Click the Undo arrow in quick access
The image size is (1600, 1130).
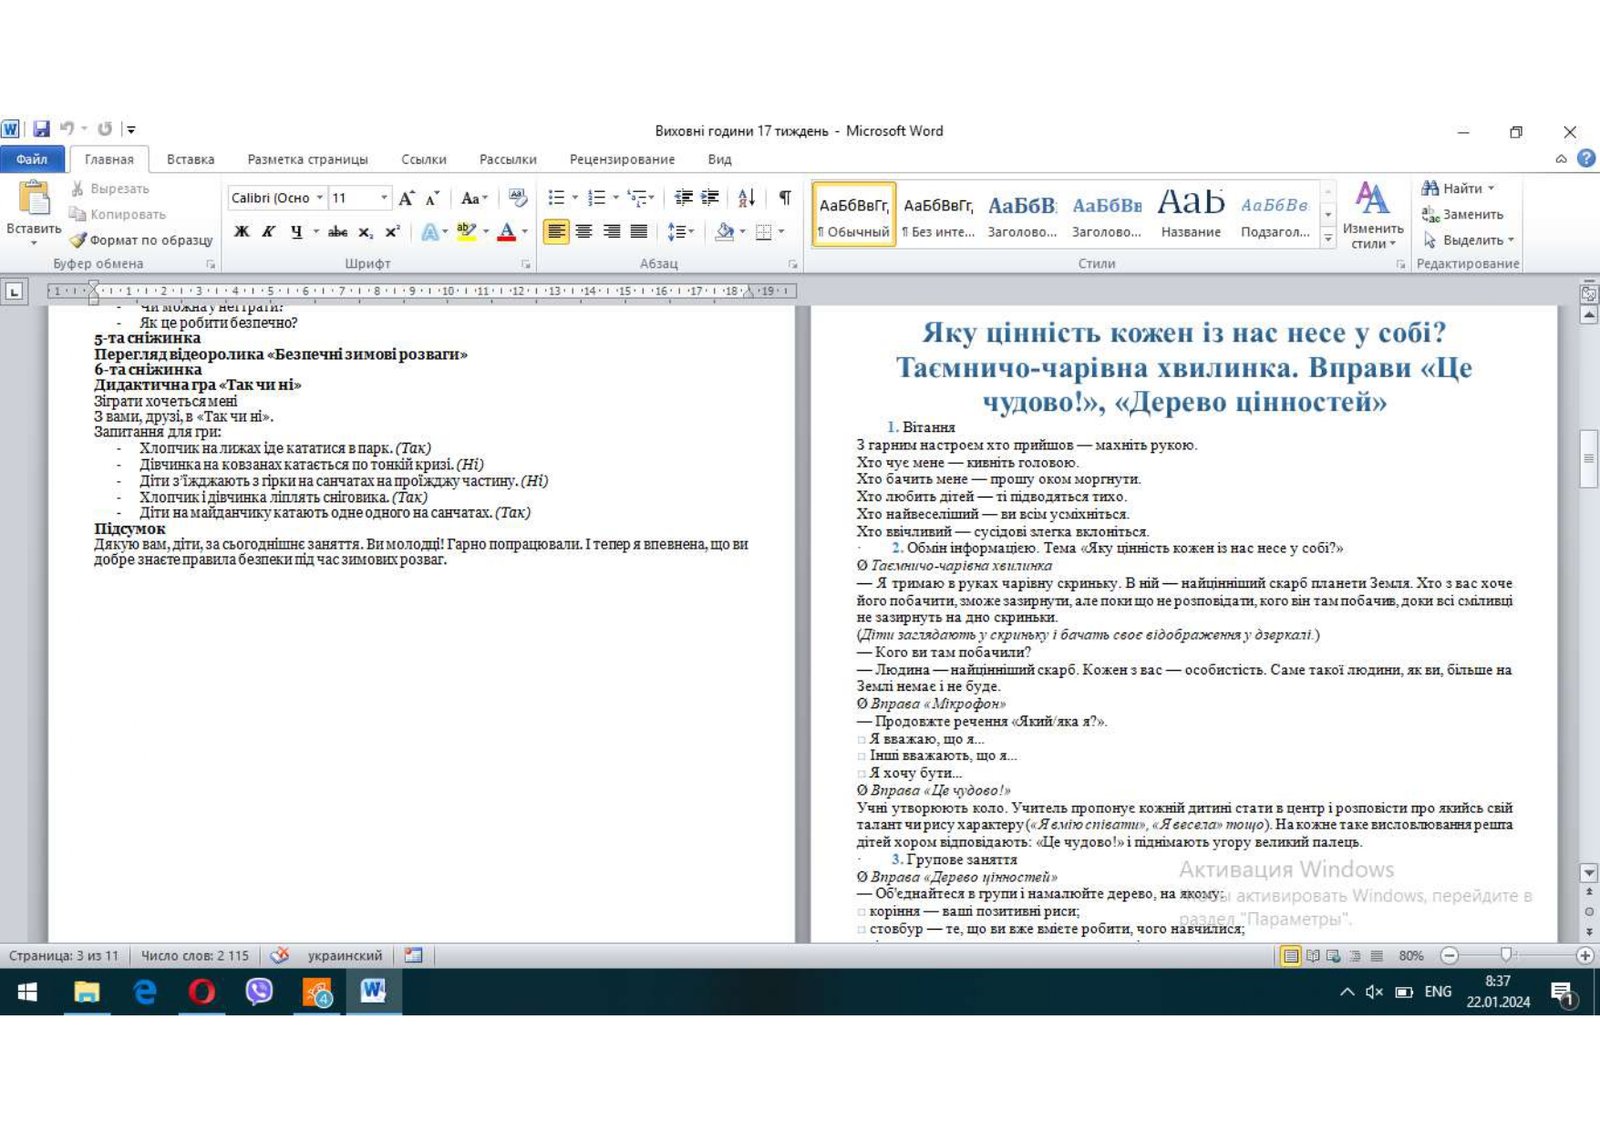pos(67,129)
